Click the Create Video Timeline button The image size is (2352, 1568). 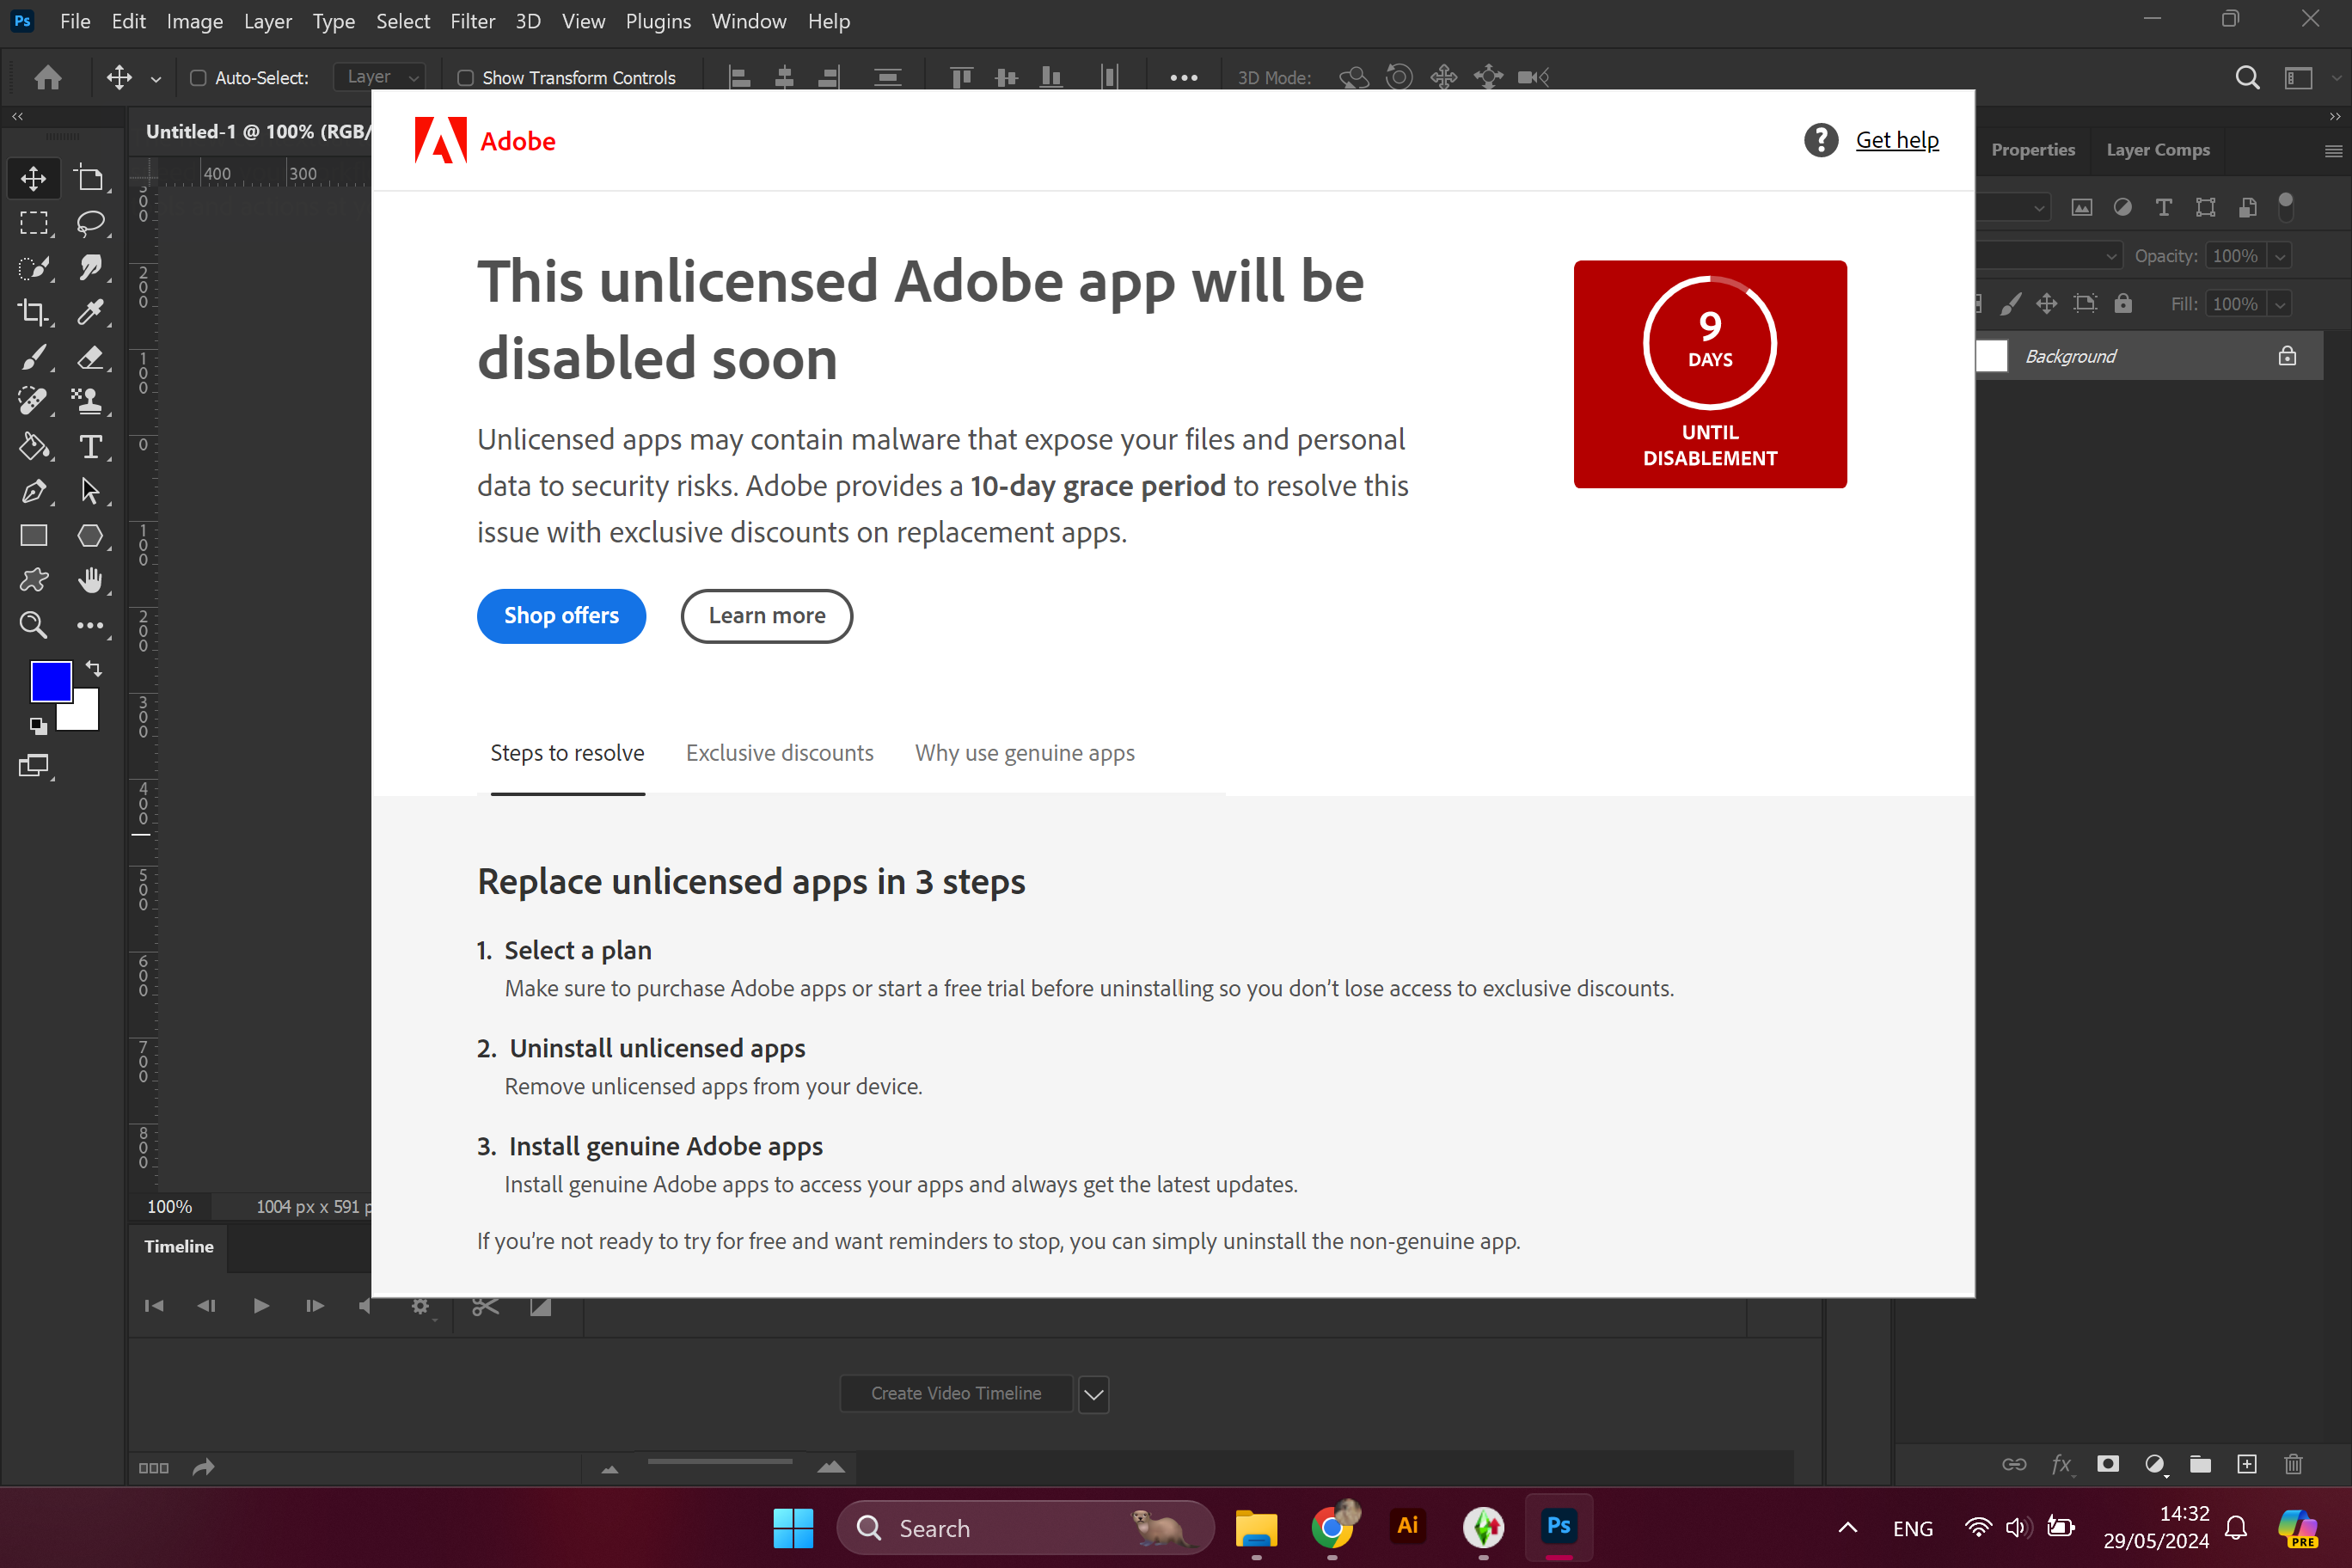(956, 1394)
